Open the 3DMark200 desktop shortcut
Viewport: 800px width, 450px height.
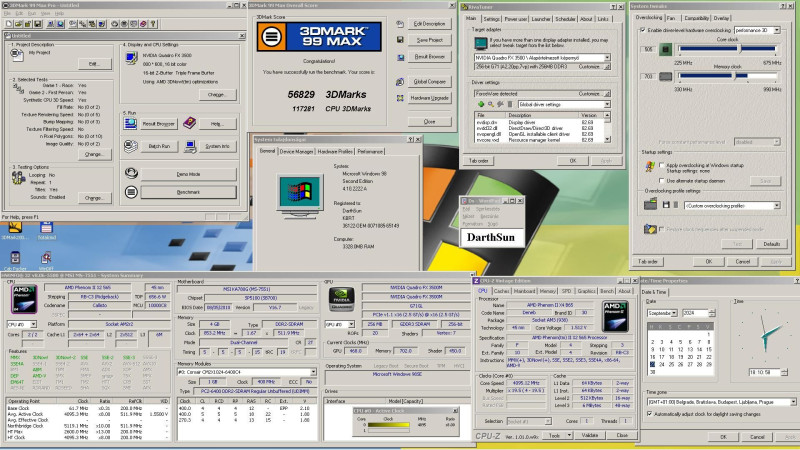tap(14, 231)
